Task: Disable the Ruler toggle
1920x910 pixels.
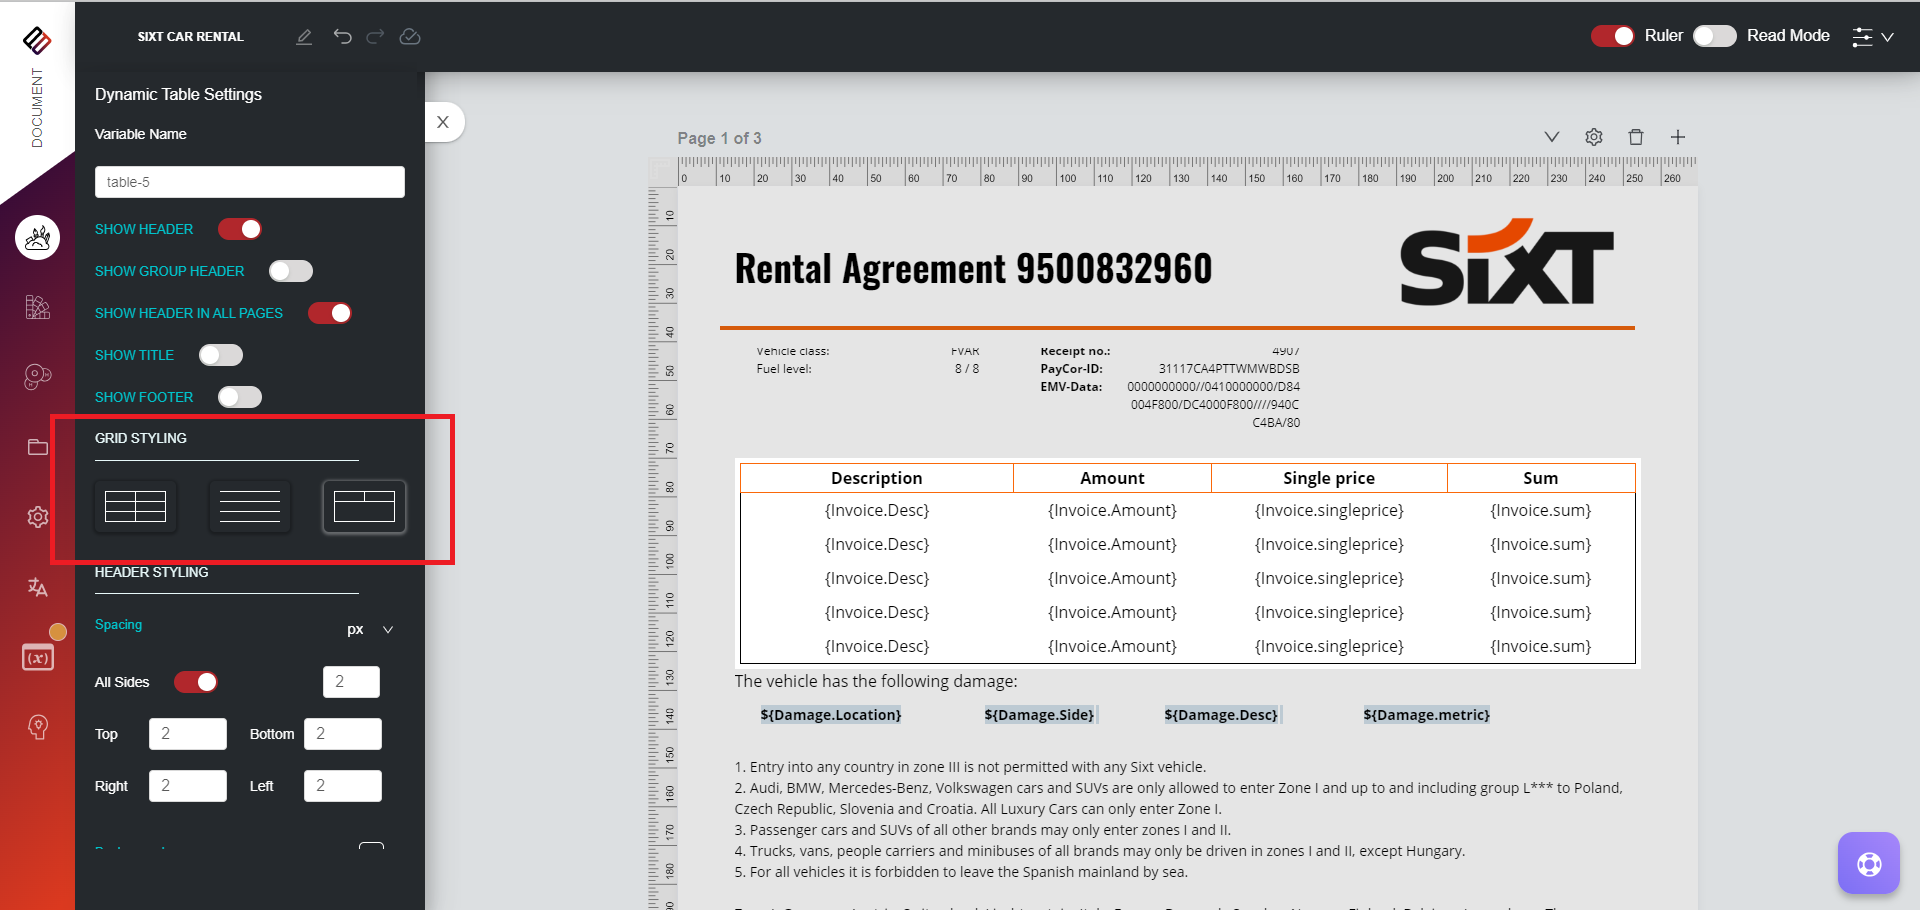Action: point(1612,36)
